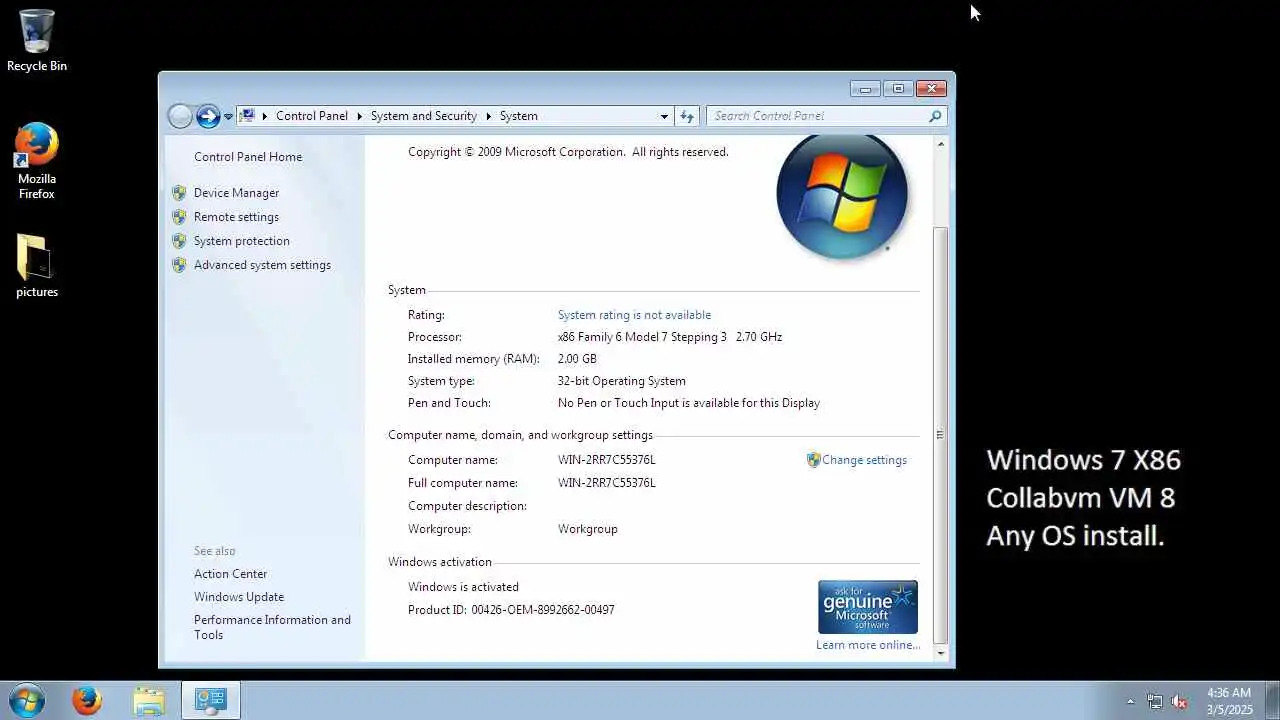Click the scrollbar up arrow

click(x=940, y=145)
